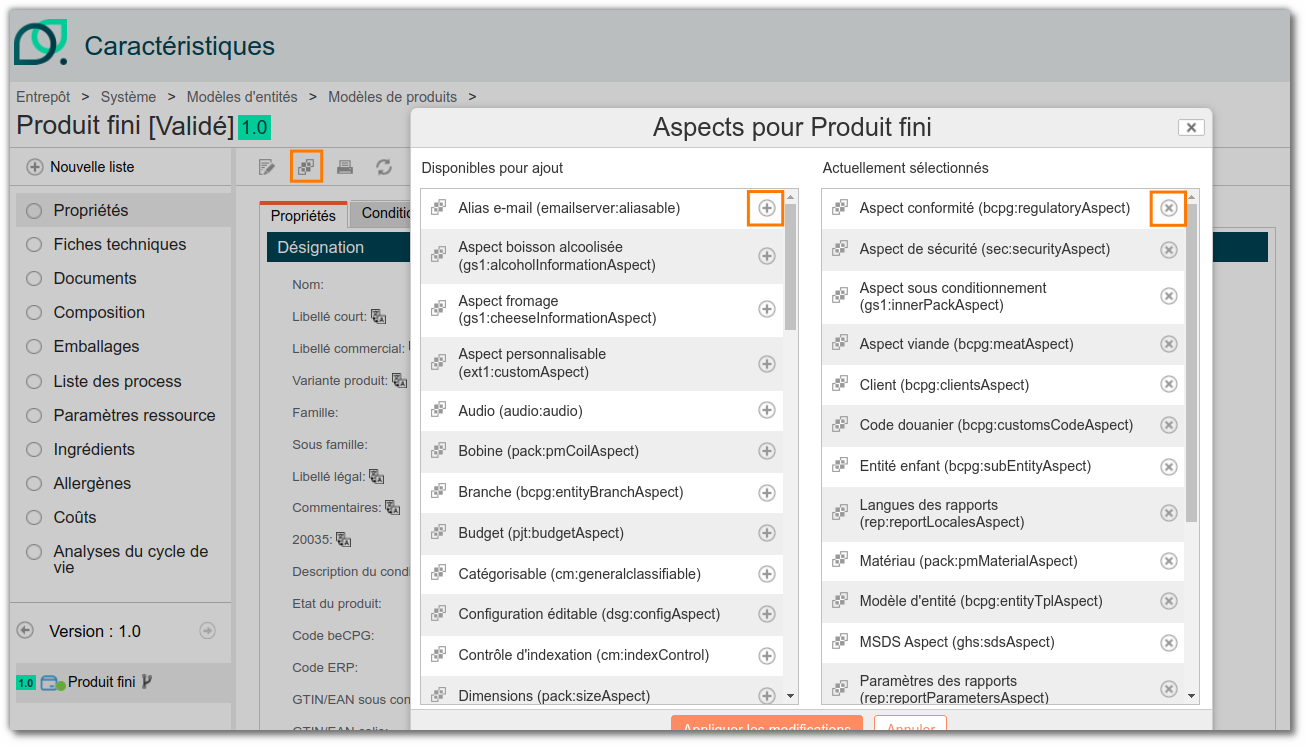Remove the Modèle d'entité aspect
Screen dimensions: 1306x746
point(1168,601)
